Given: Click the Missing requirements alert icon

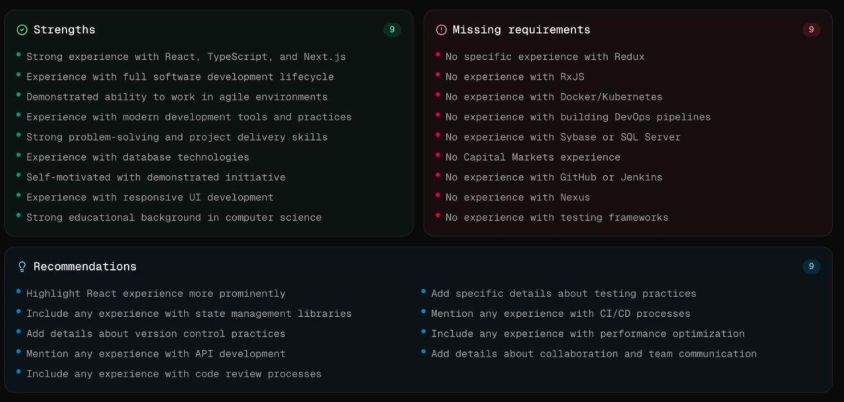Looking at the screenshot, I should point(441,30).
